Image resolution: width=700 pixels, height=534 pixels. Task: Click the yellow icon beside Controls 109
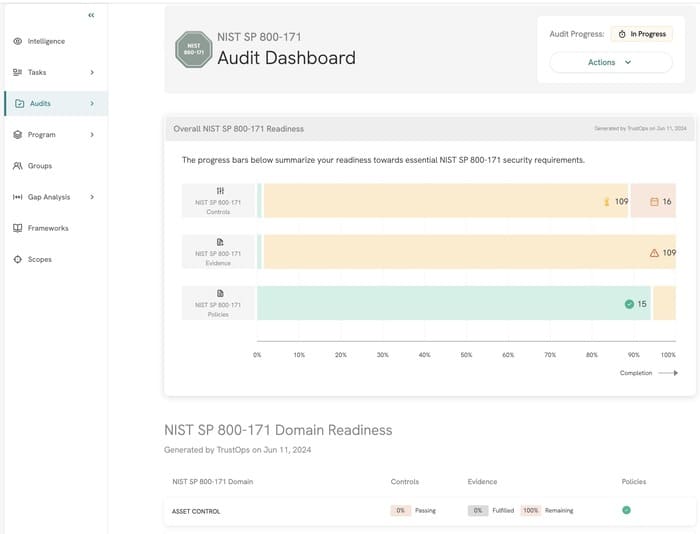point(606,202)
